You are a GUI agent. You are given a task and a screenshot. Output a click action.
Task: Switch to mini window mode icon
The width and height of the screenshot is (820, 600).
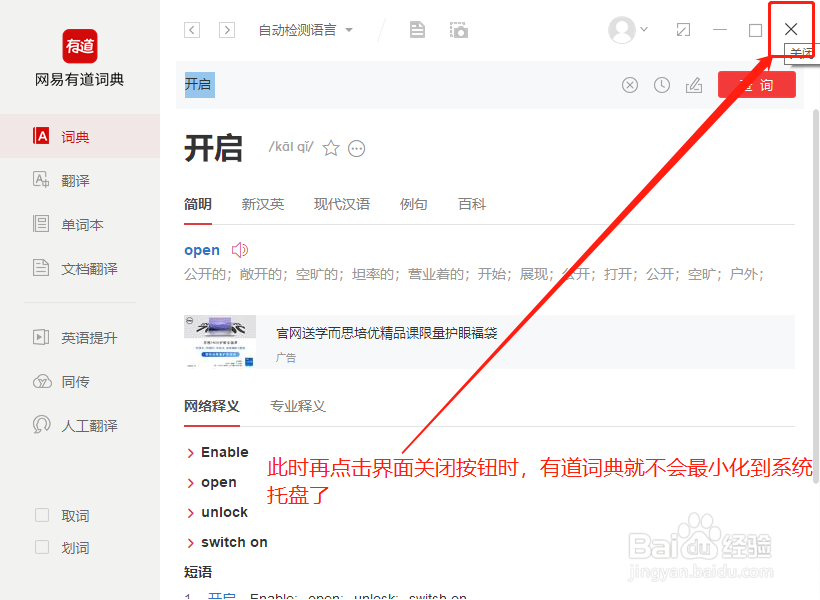(683, 30)
